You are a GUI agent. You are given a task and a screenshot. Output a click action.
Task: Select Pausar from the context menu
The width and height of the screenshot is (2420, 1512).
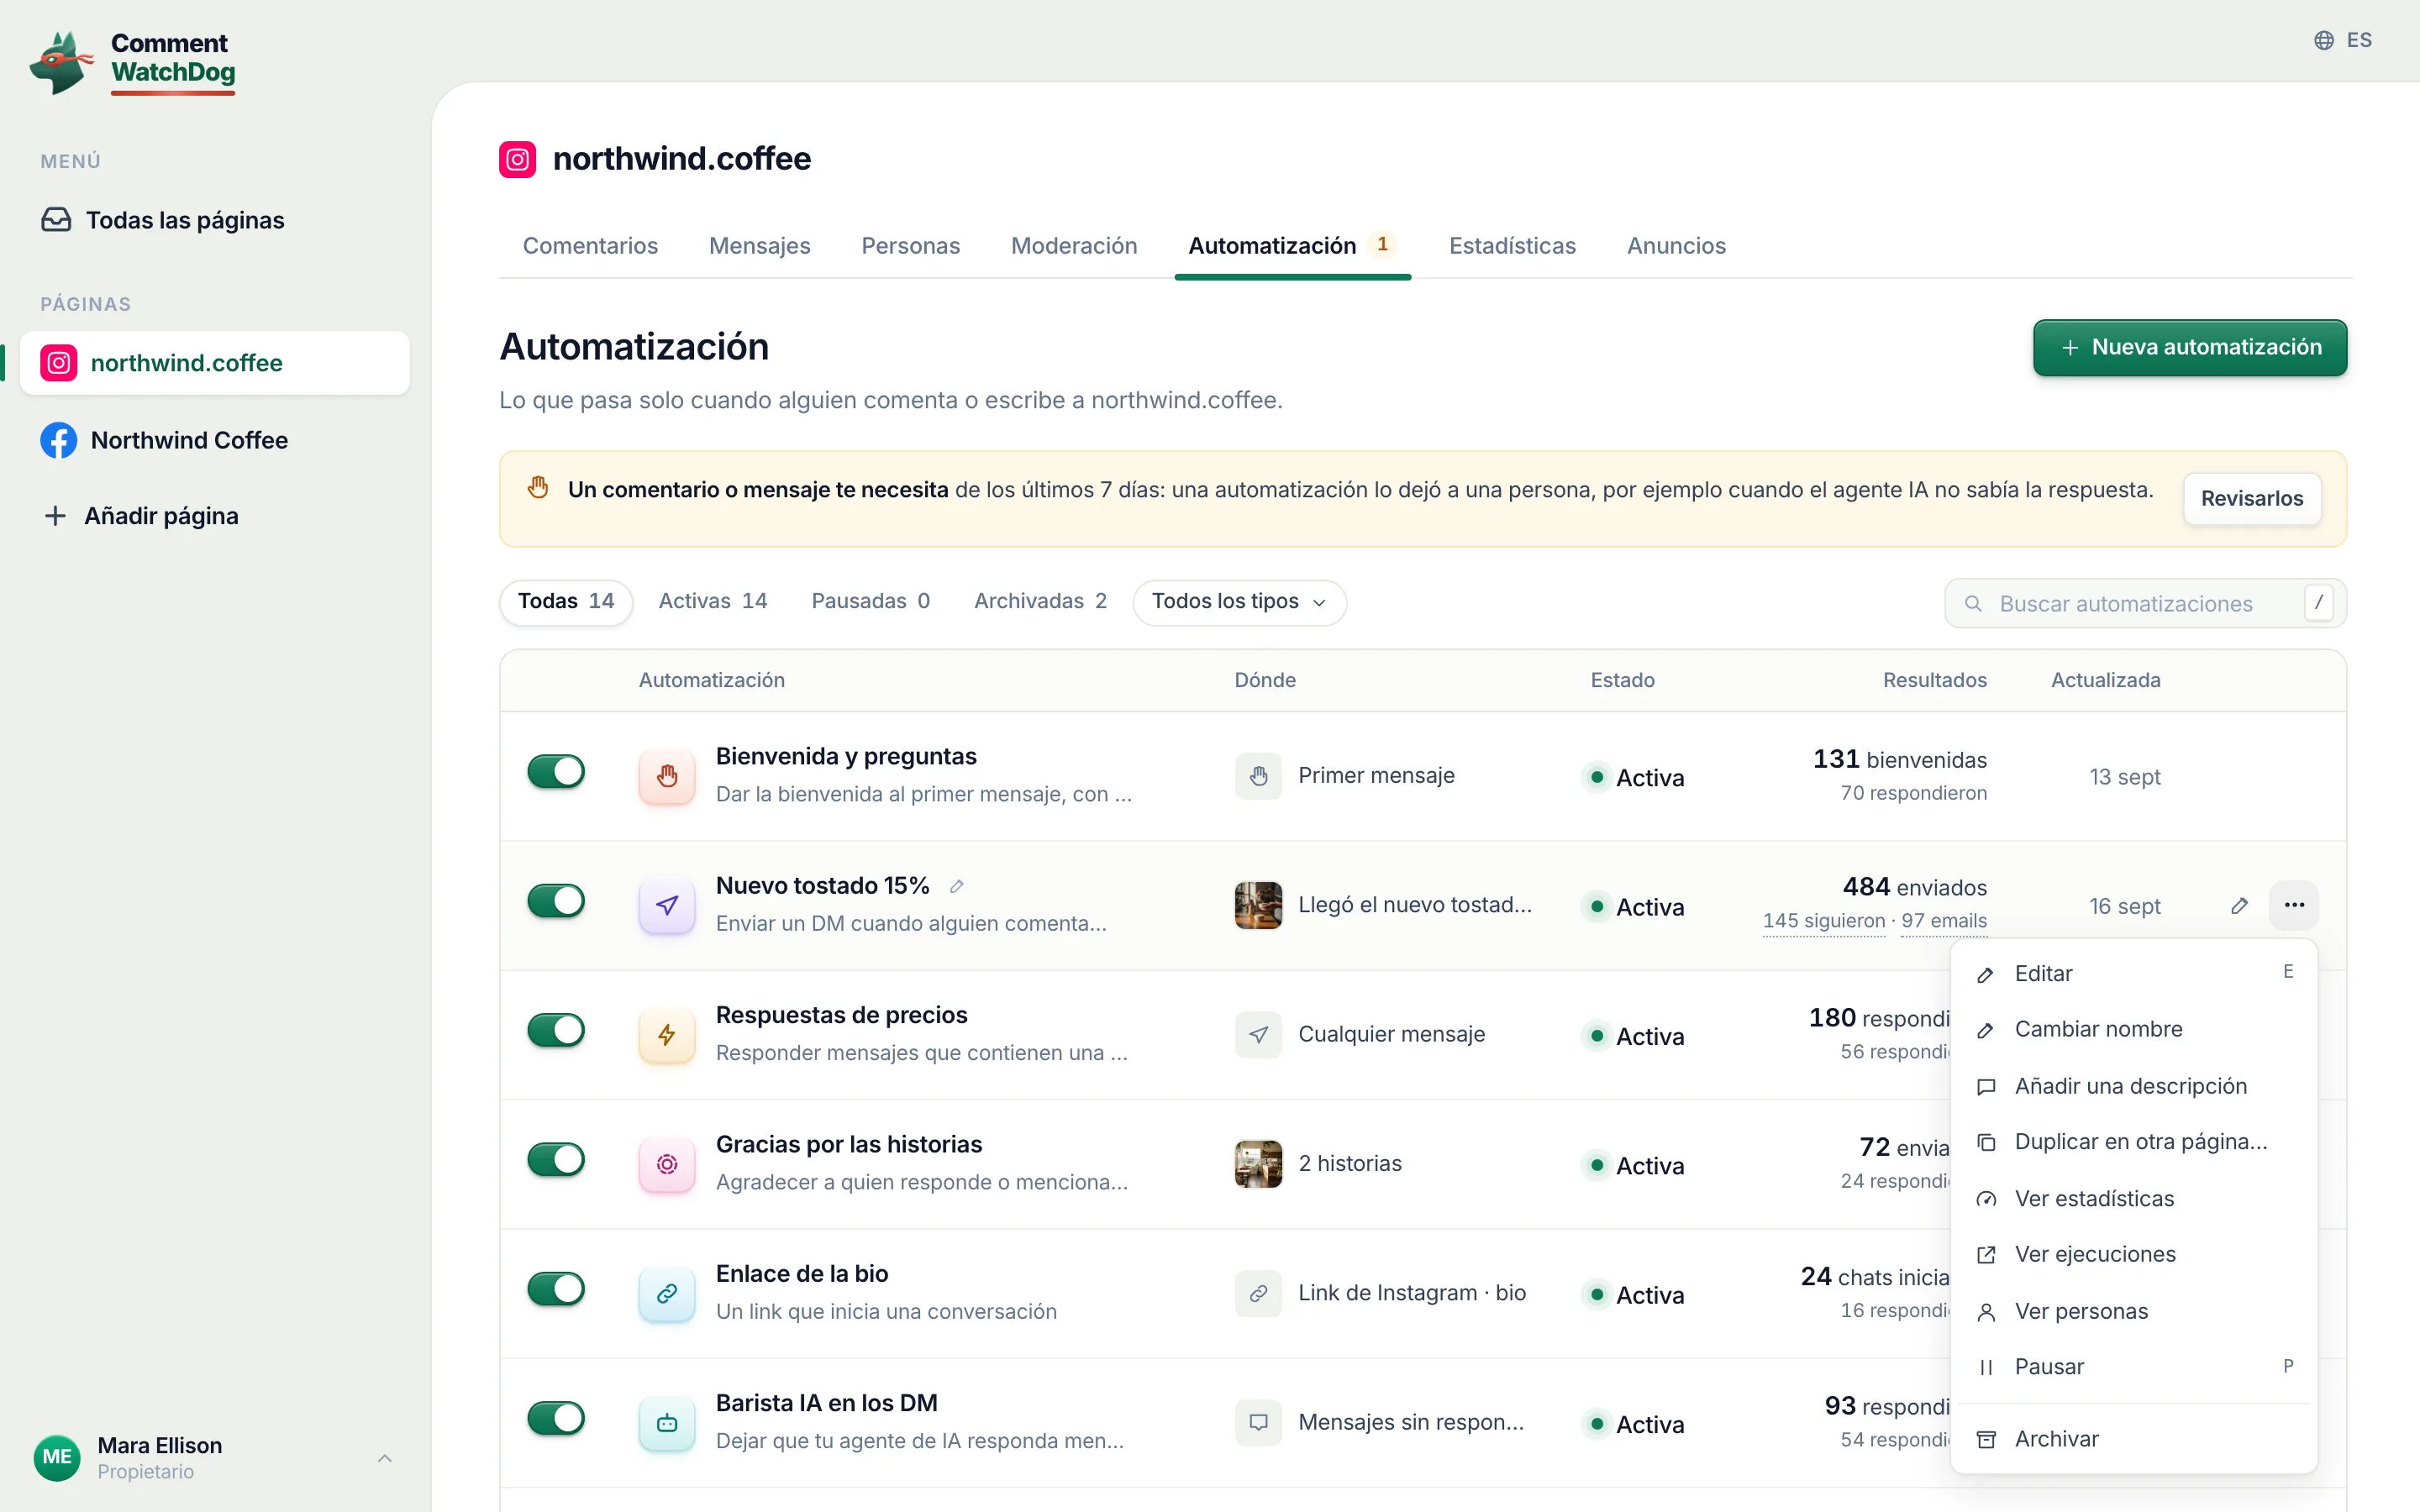click(x=2133, y=1367)
